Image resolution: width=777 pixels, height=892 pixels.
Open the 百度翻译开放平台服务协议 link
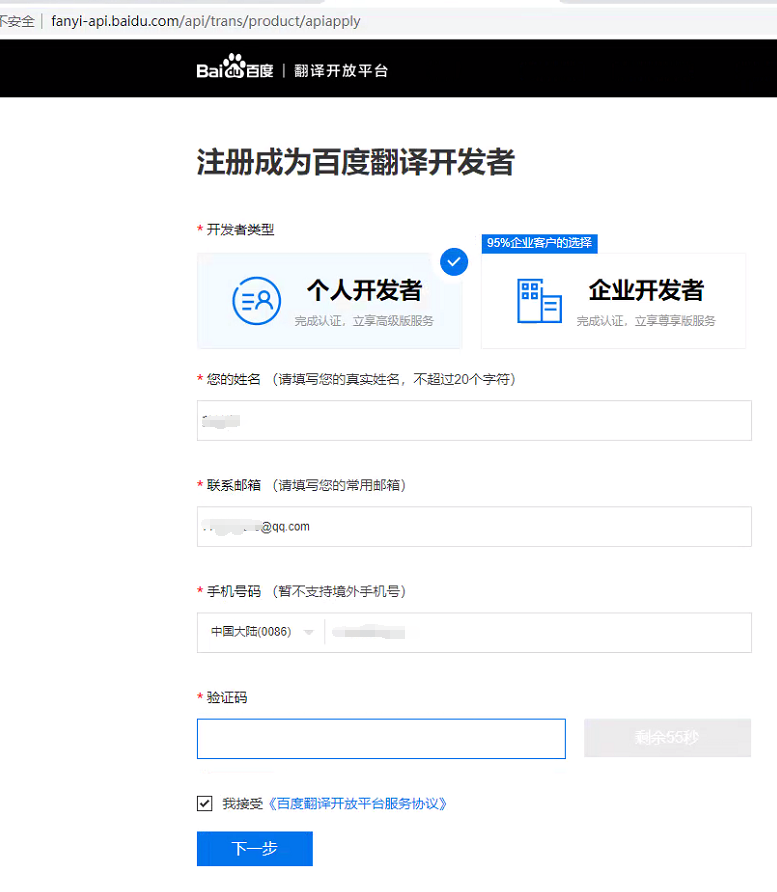click(x=357, y=803)
